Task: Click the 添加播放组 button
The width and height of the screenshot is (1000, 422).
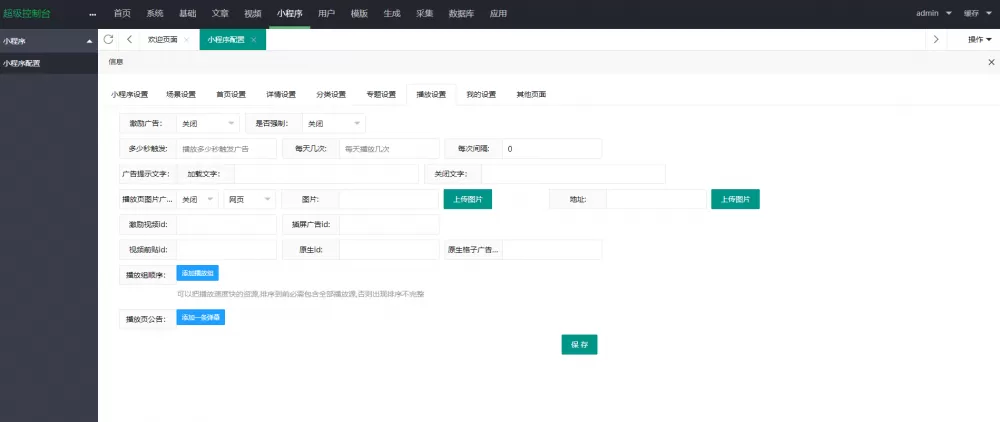Action: click(198, 272)
